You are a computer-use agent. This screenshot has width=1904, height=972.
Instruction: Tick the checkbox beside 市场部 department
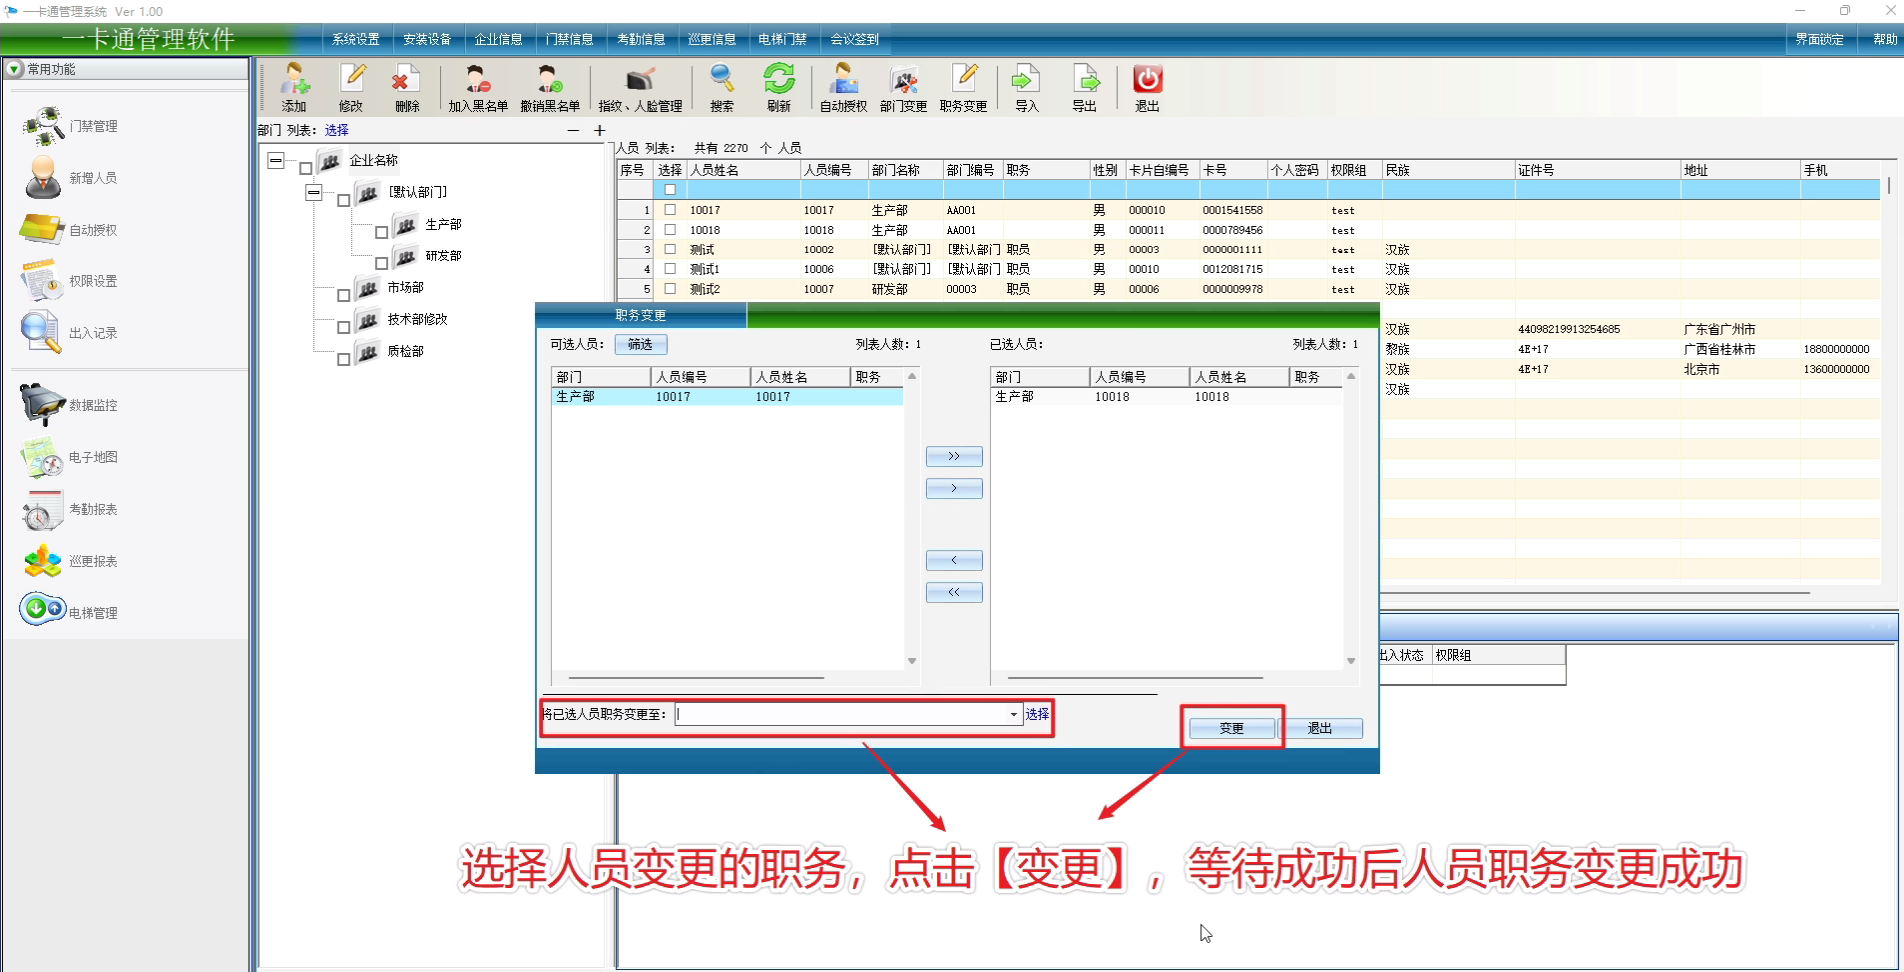pyautogui.click(x=344, y=295)
